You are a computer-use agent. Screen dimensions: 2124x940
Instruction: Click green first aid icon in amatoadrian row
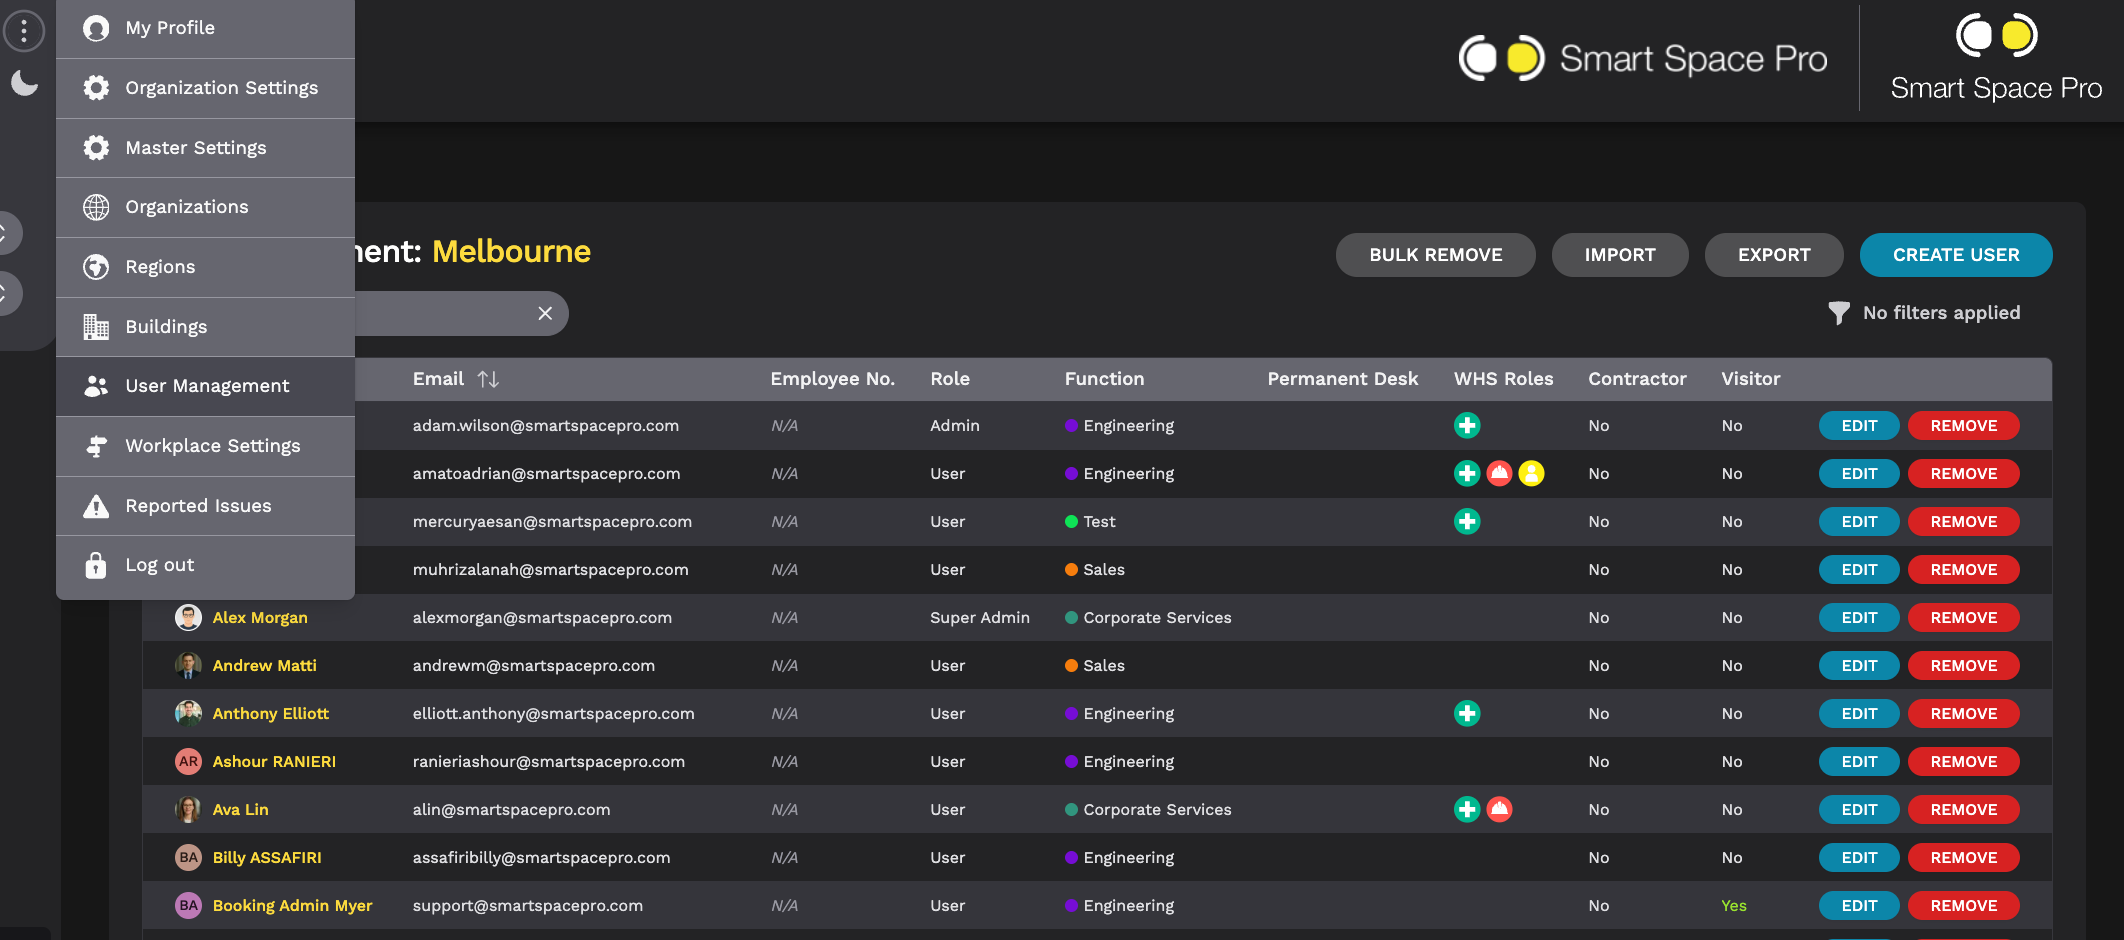point(1467,474)
